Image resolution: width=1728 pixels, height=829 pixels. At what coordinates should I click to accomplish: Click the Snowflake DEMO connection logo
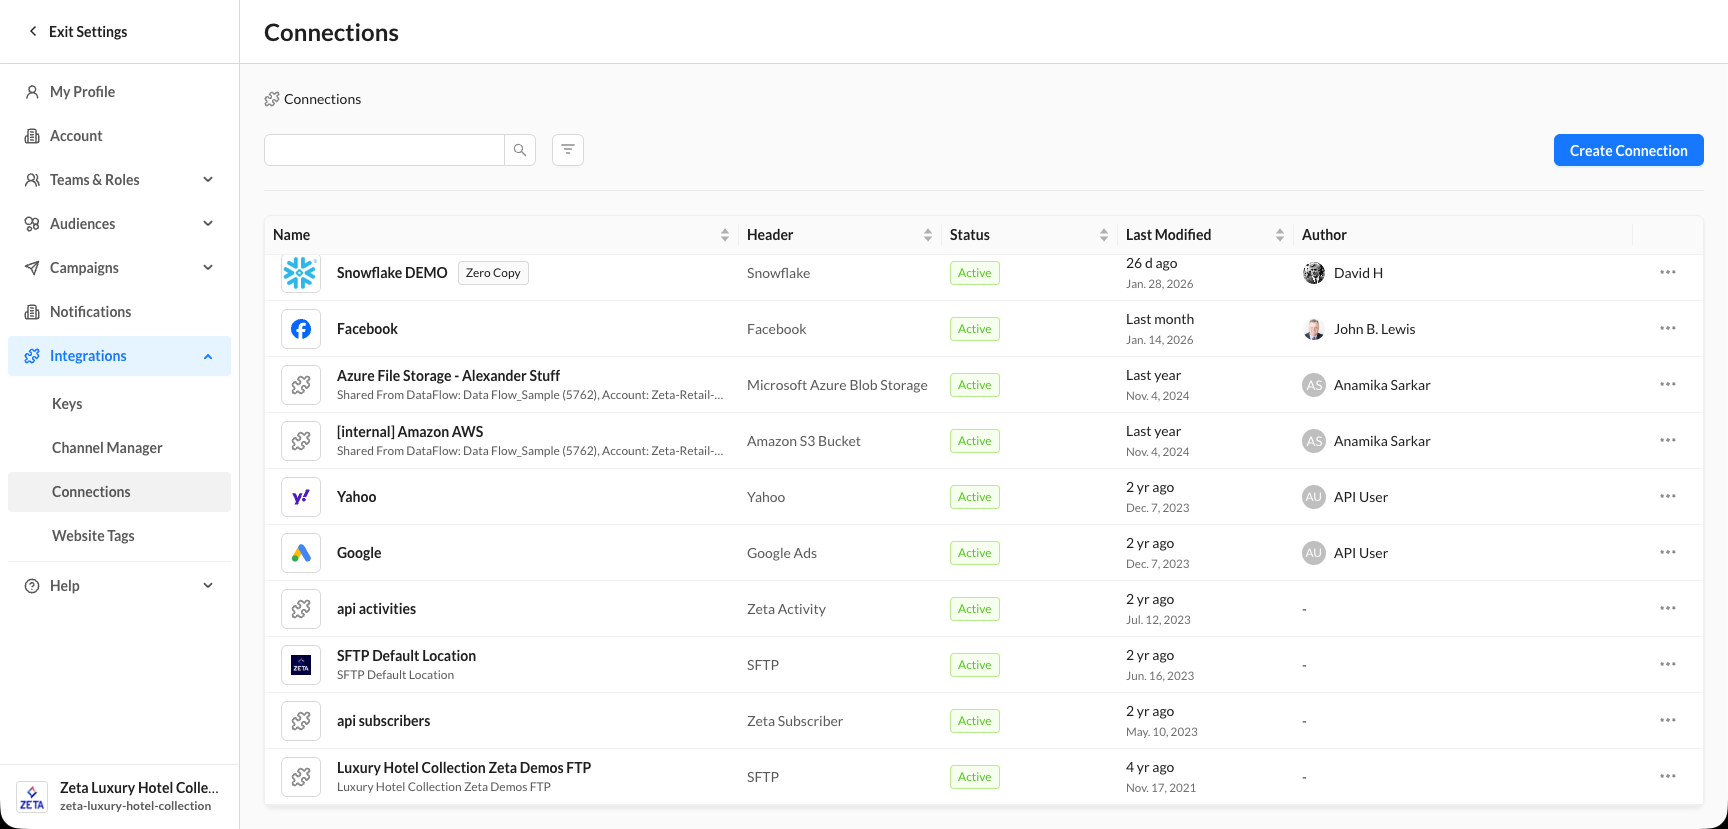click(x=300, y=273)
